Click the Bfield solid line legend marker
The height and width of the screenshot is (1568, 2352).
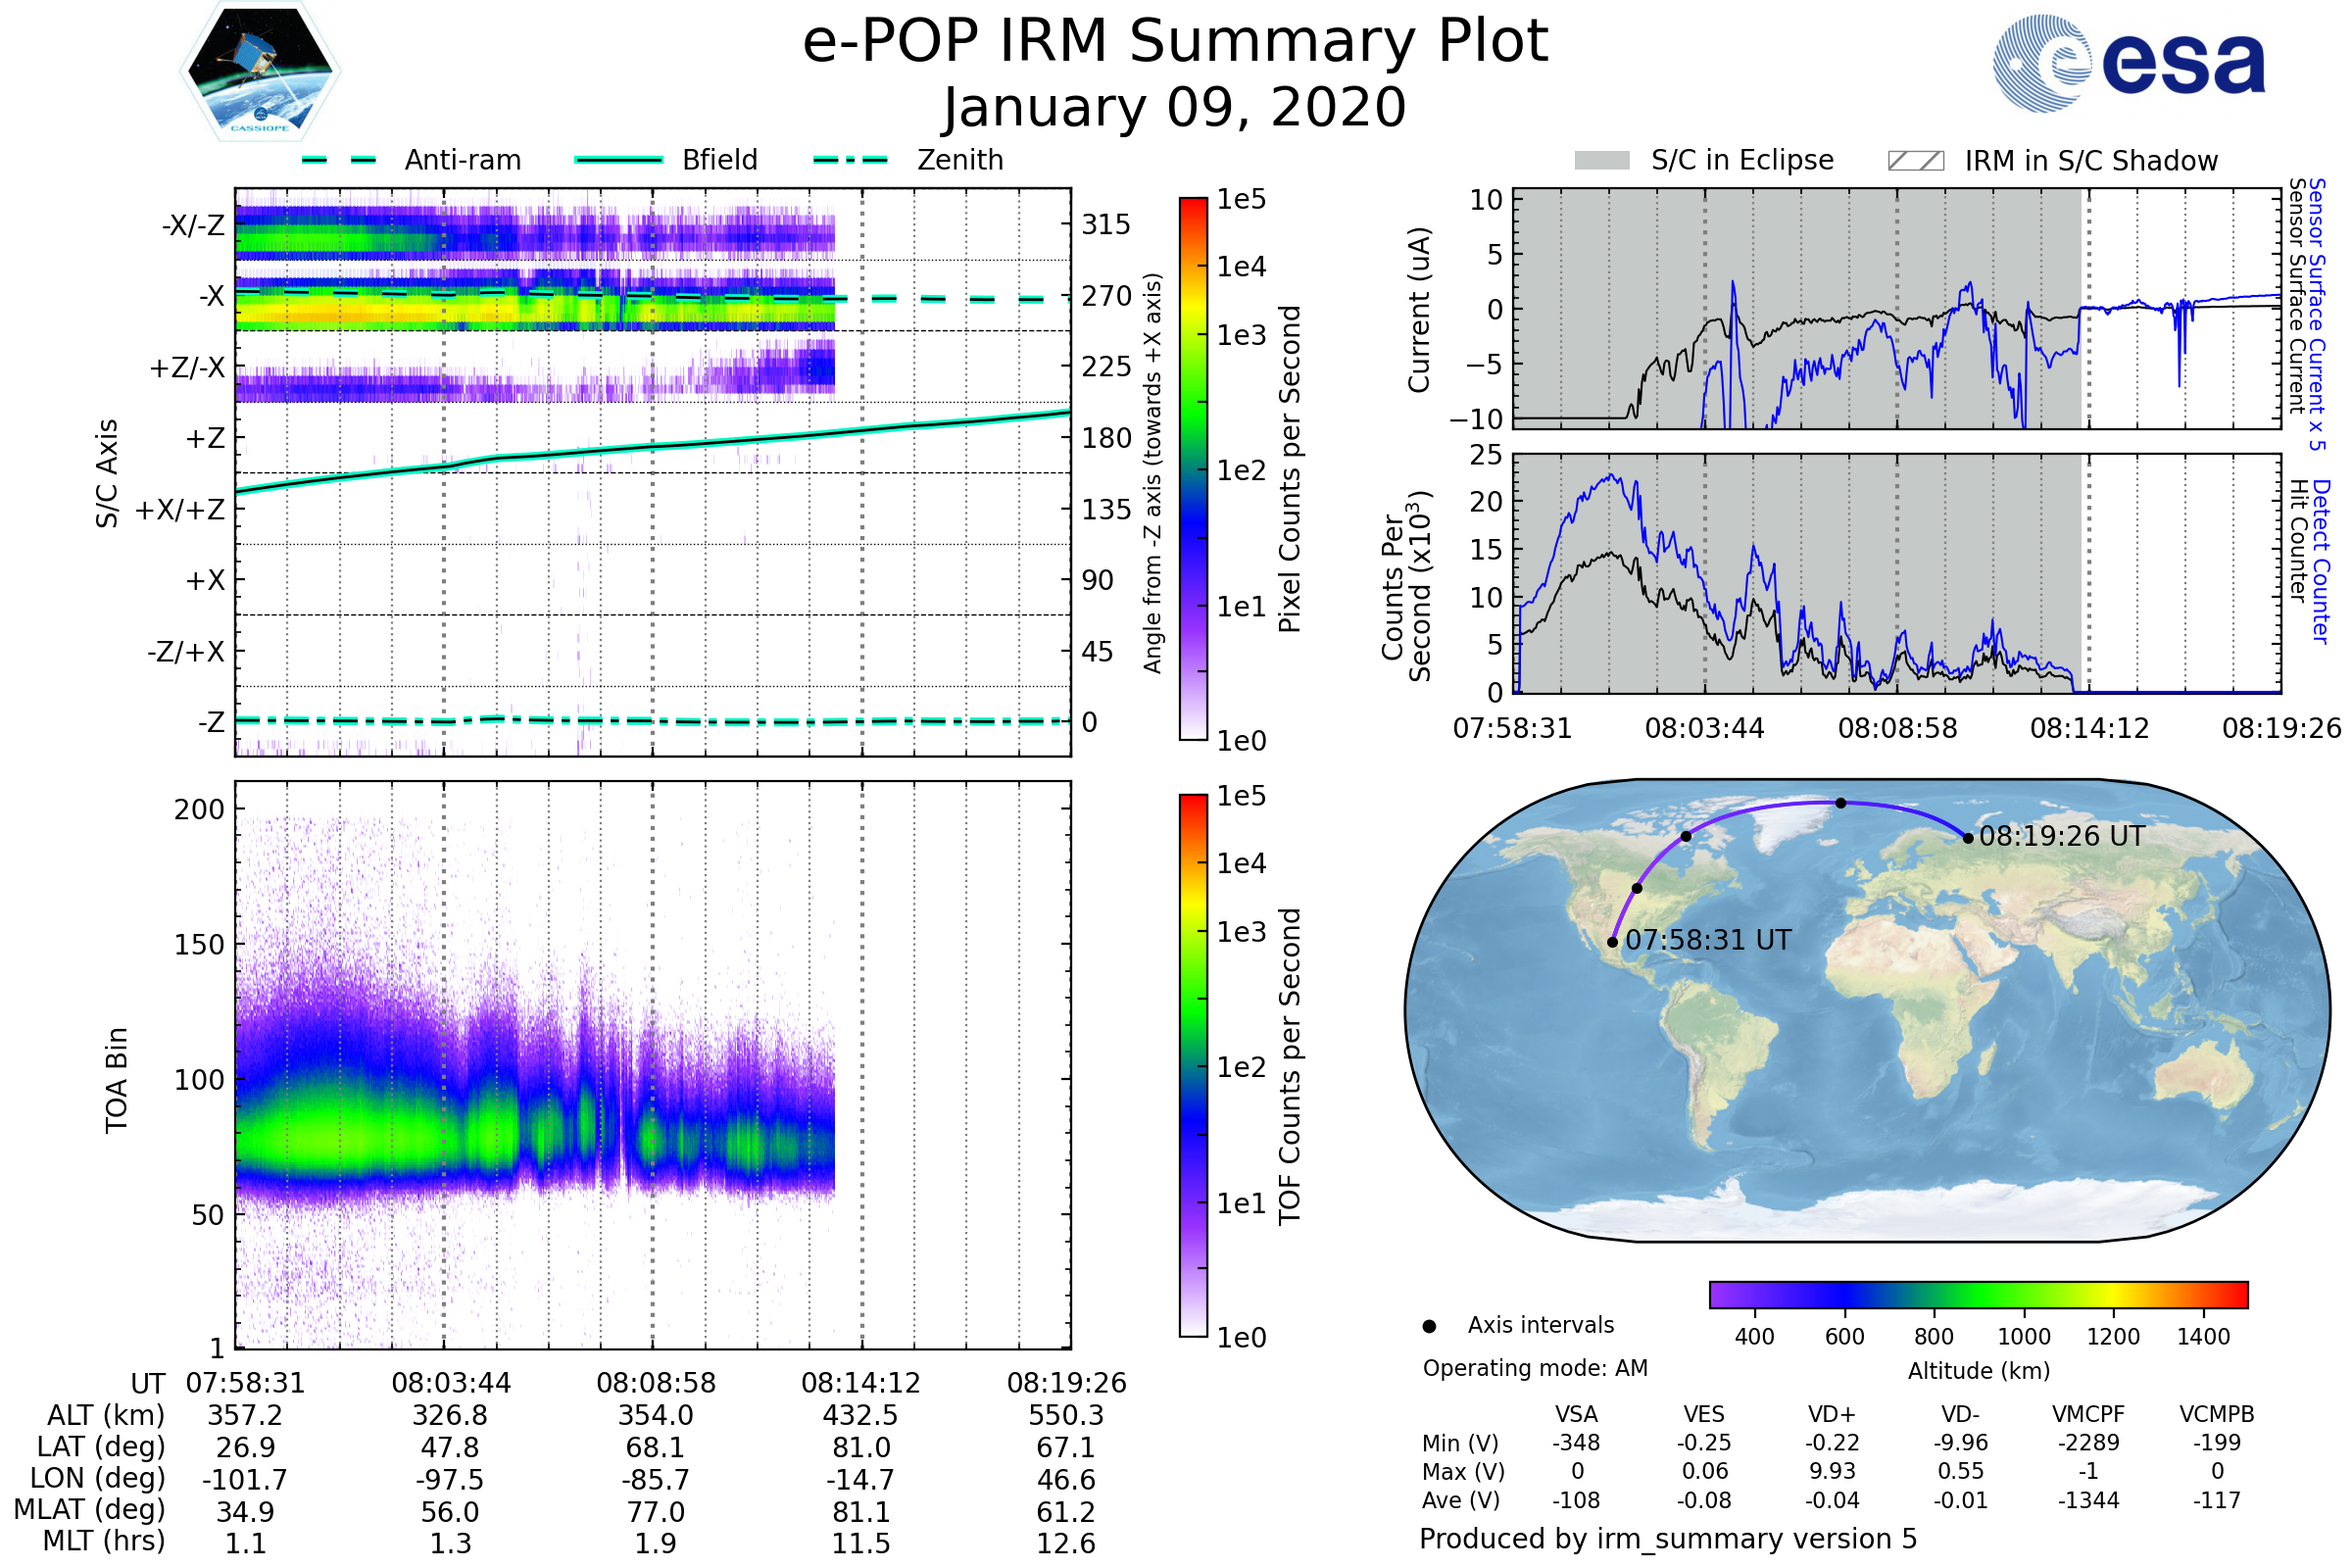pyautogui.click(x=619, y=160)
